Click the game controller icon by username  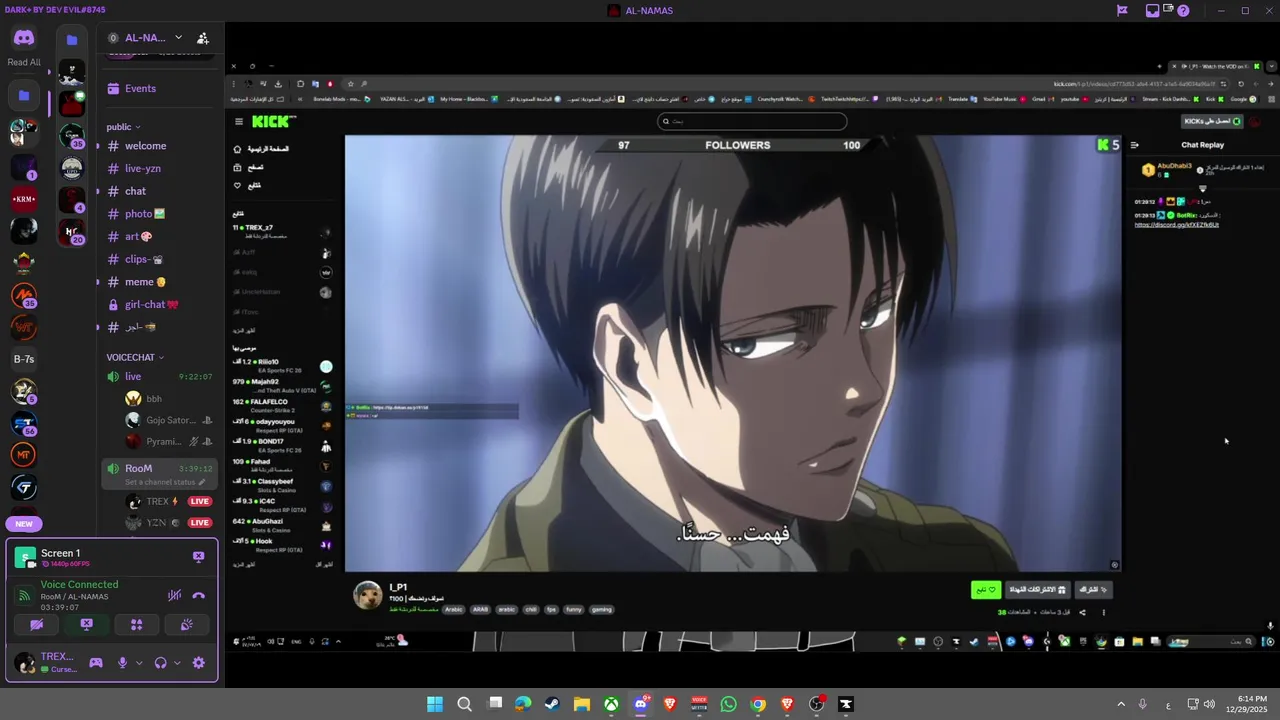pos(96,662)
